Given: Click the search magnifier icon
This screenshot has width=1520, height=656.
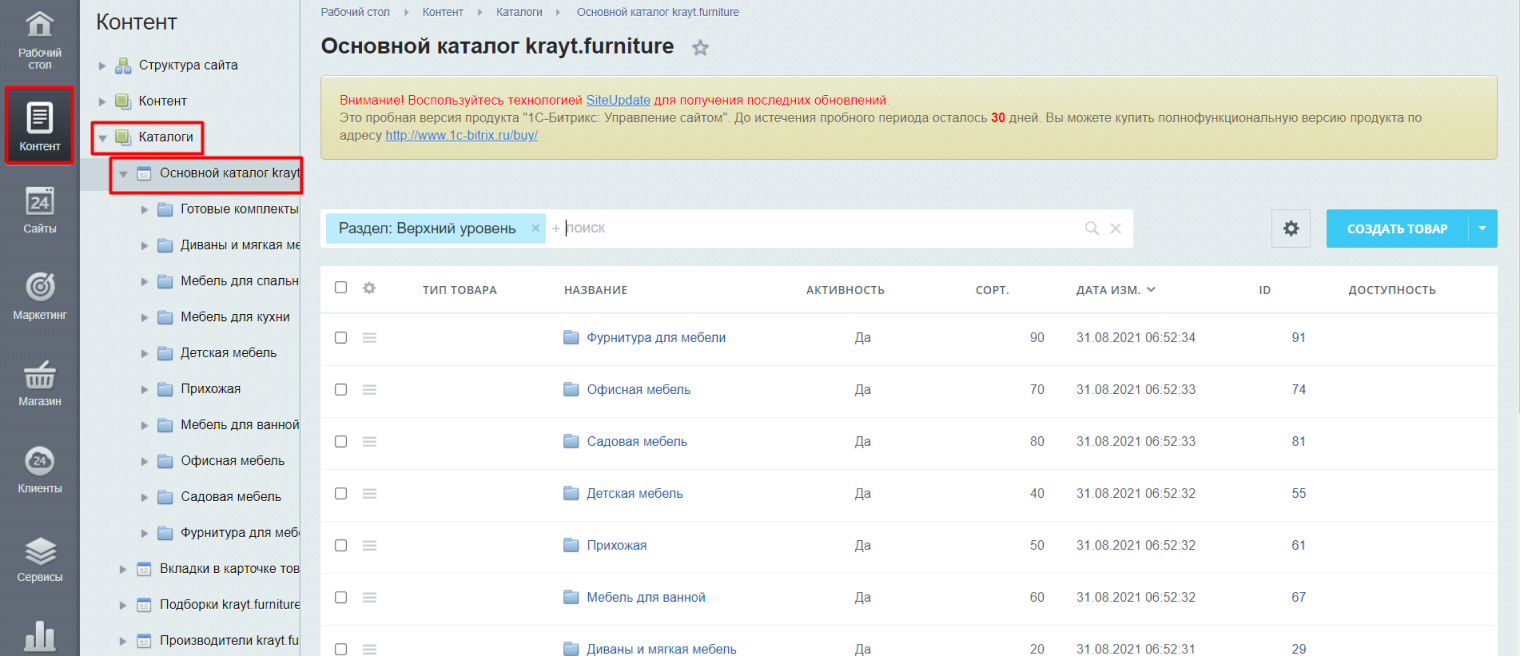Looking at the screenshot, I should pos(1092,229).
